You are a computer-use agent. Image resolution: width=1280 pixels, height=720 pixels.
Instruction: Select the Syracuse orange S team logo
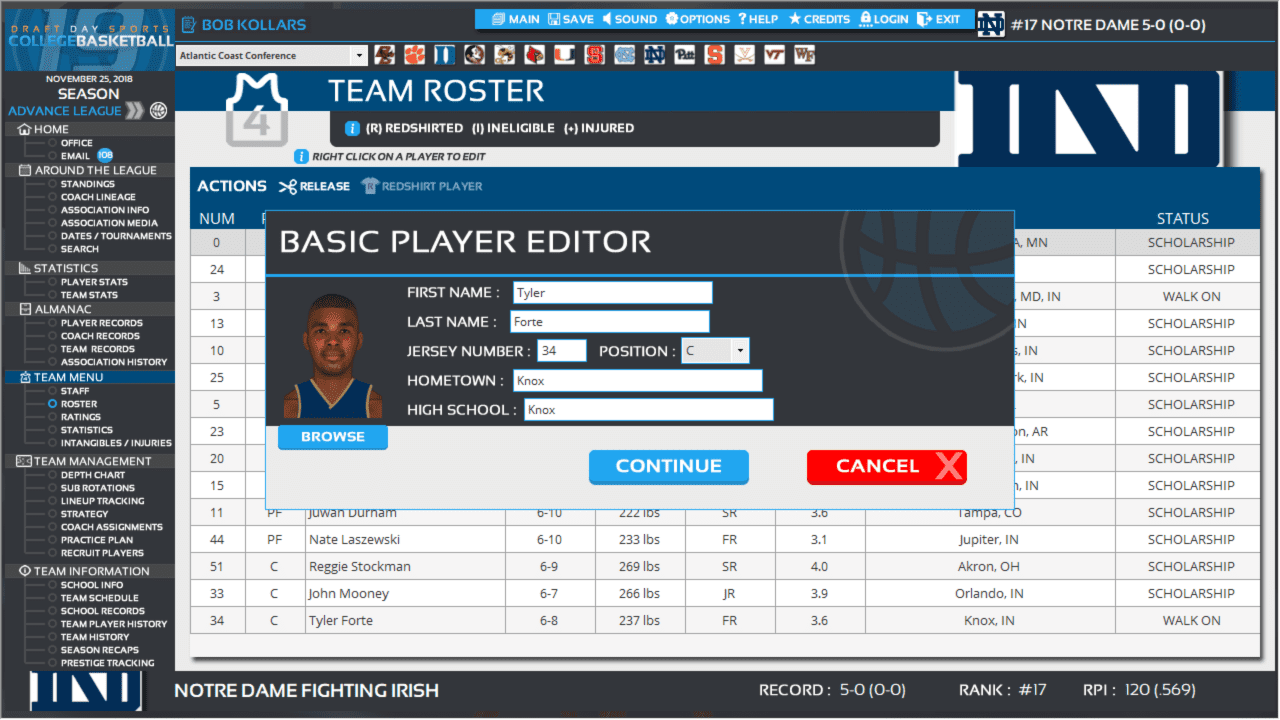(715, 55)
